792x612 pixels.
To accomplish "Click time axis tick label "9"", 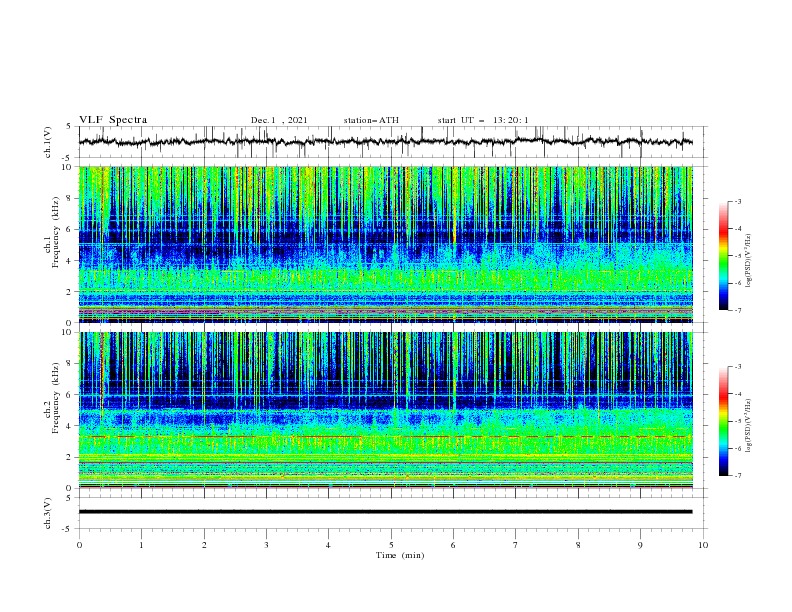I will [x=640, y=545].
